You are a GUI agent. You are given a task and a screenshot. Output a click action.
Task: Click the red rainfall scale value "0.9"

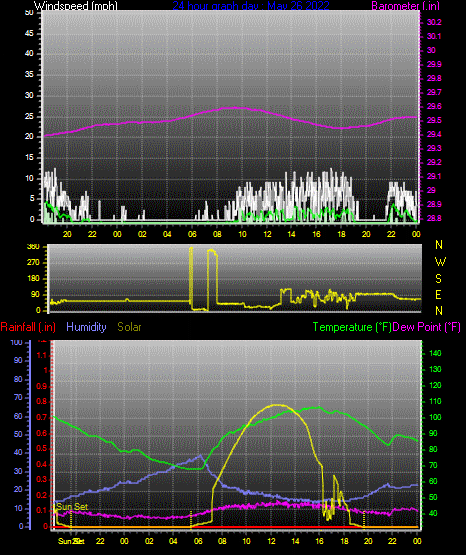point(42,386)
